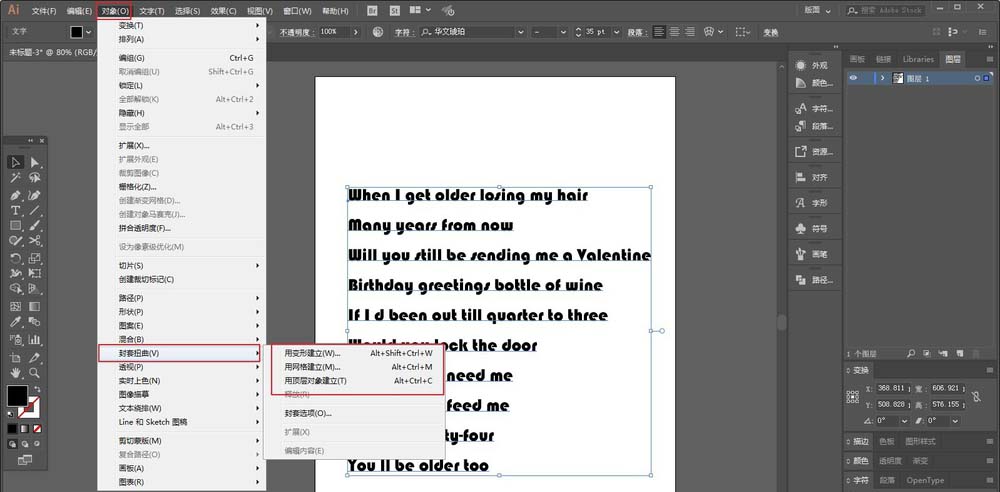Select the Rotate tool

[x=16, y=258]
